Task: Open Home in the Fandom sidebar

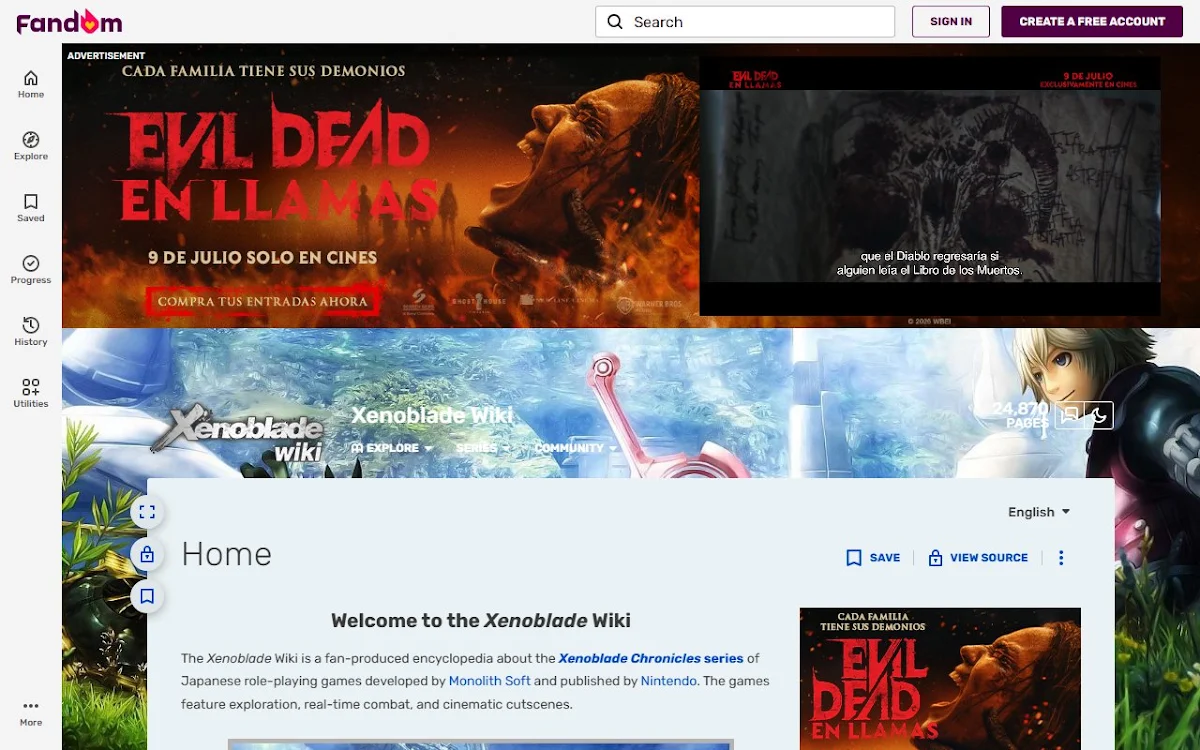Action: (x=31, y=84)
